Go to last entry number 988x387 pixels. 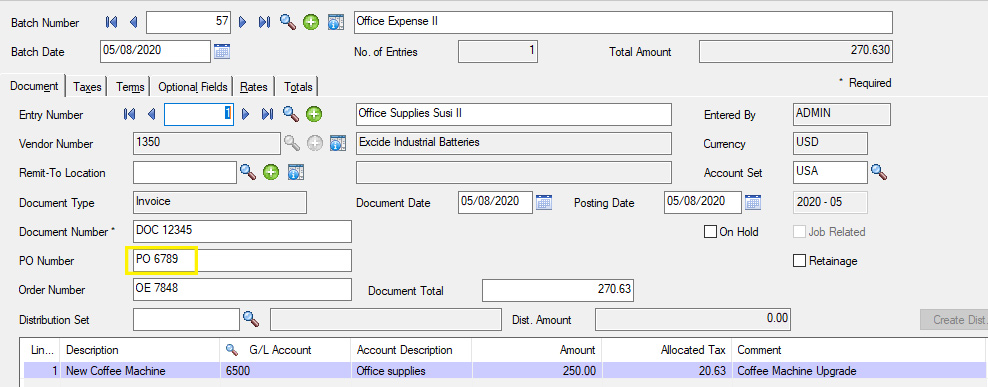267,114
